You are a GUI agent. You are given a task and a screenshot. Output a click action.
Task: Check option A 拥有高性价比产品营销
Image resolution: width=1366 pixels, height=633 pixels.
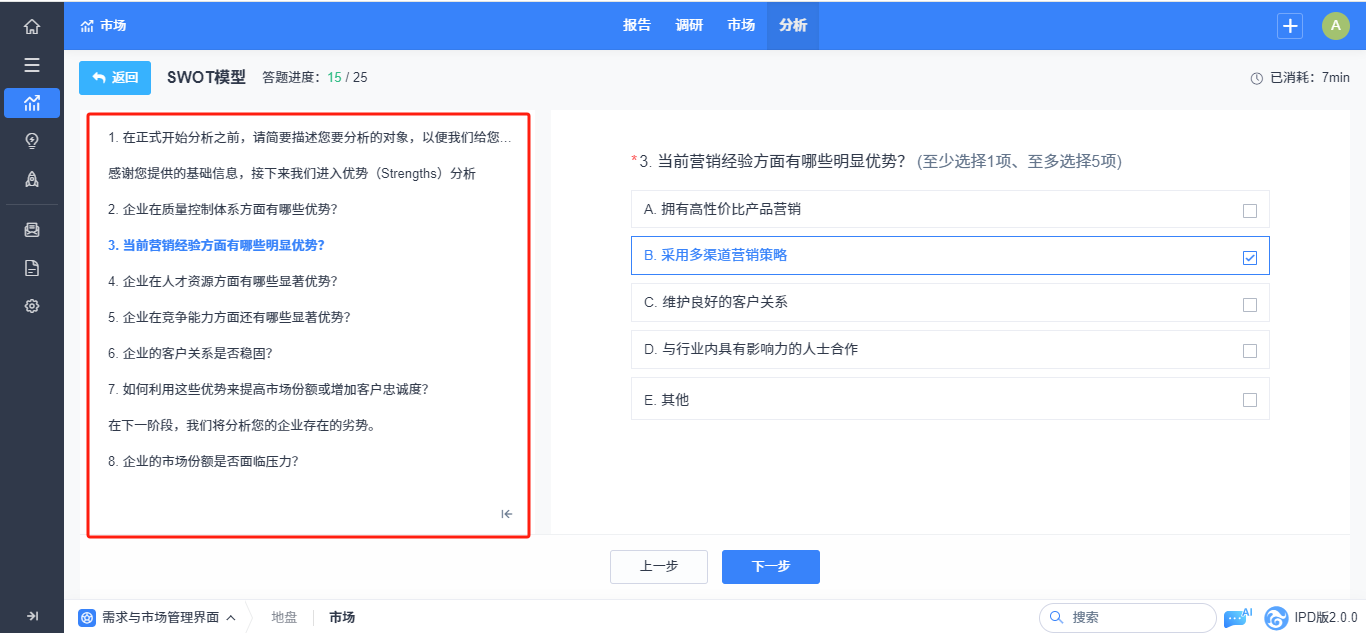pos(1250,211)
